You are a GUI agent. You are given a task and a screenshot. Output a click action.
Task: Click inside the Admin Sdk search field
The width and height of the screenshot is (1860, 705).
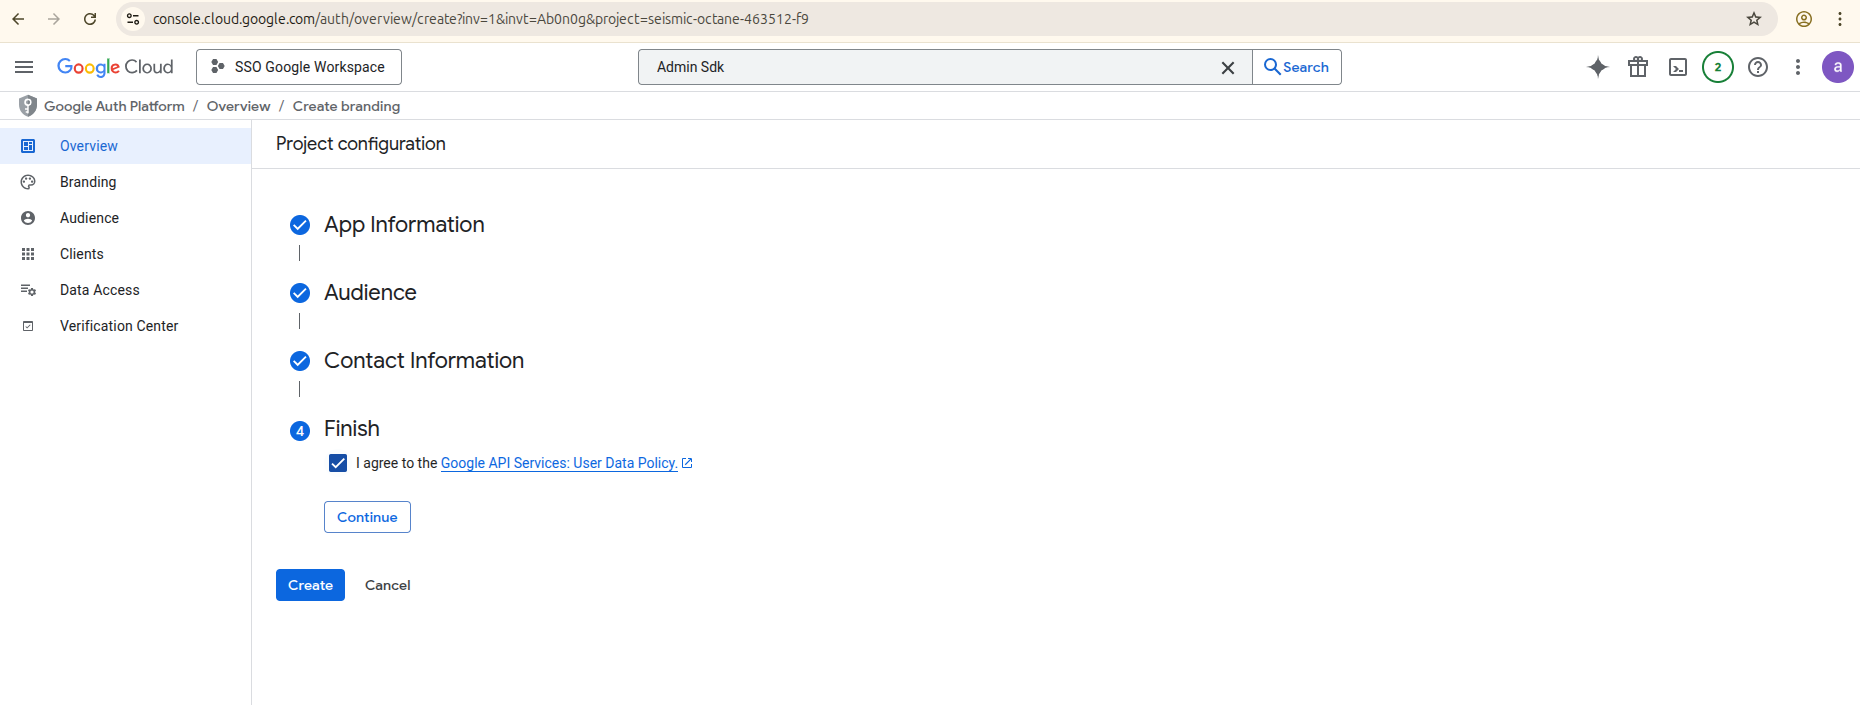(x=930, y=67)
